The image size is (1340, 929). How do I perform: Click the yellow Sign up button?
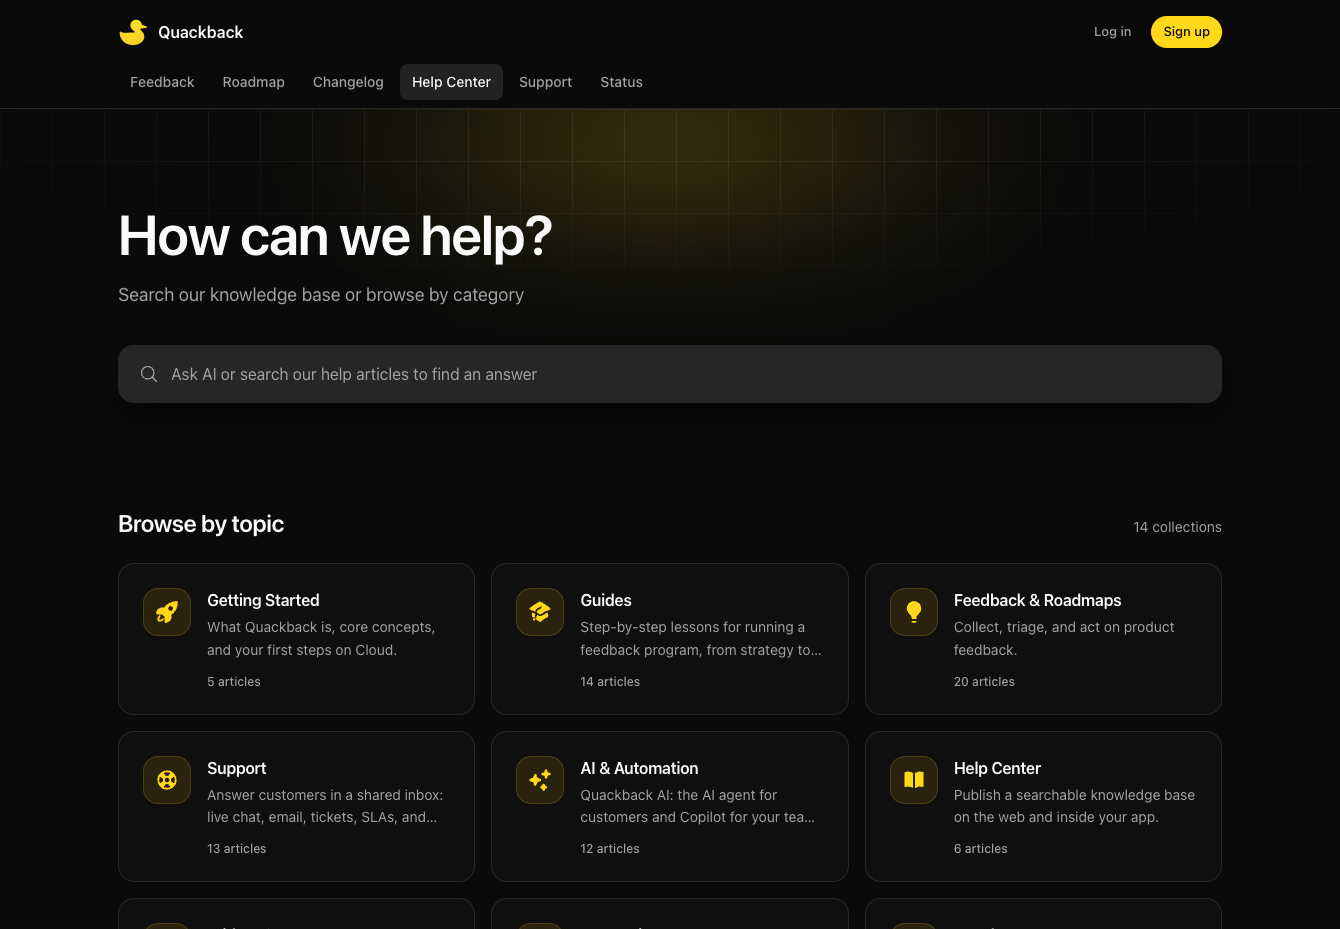coord(1186,32)
